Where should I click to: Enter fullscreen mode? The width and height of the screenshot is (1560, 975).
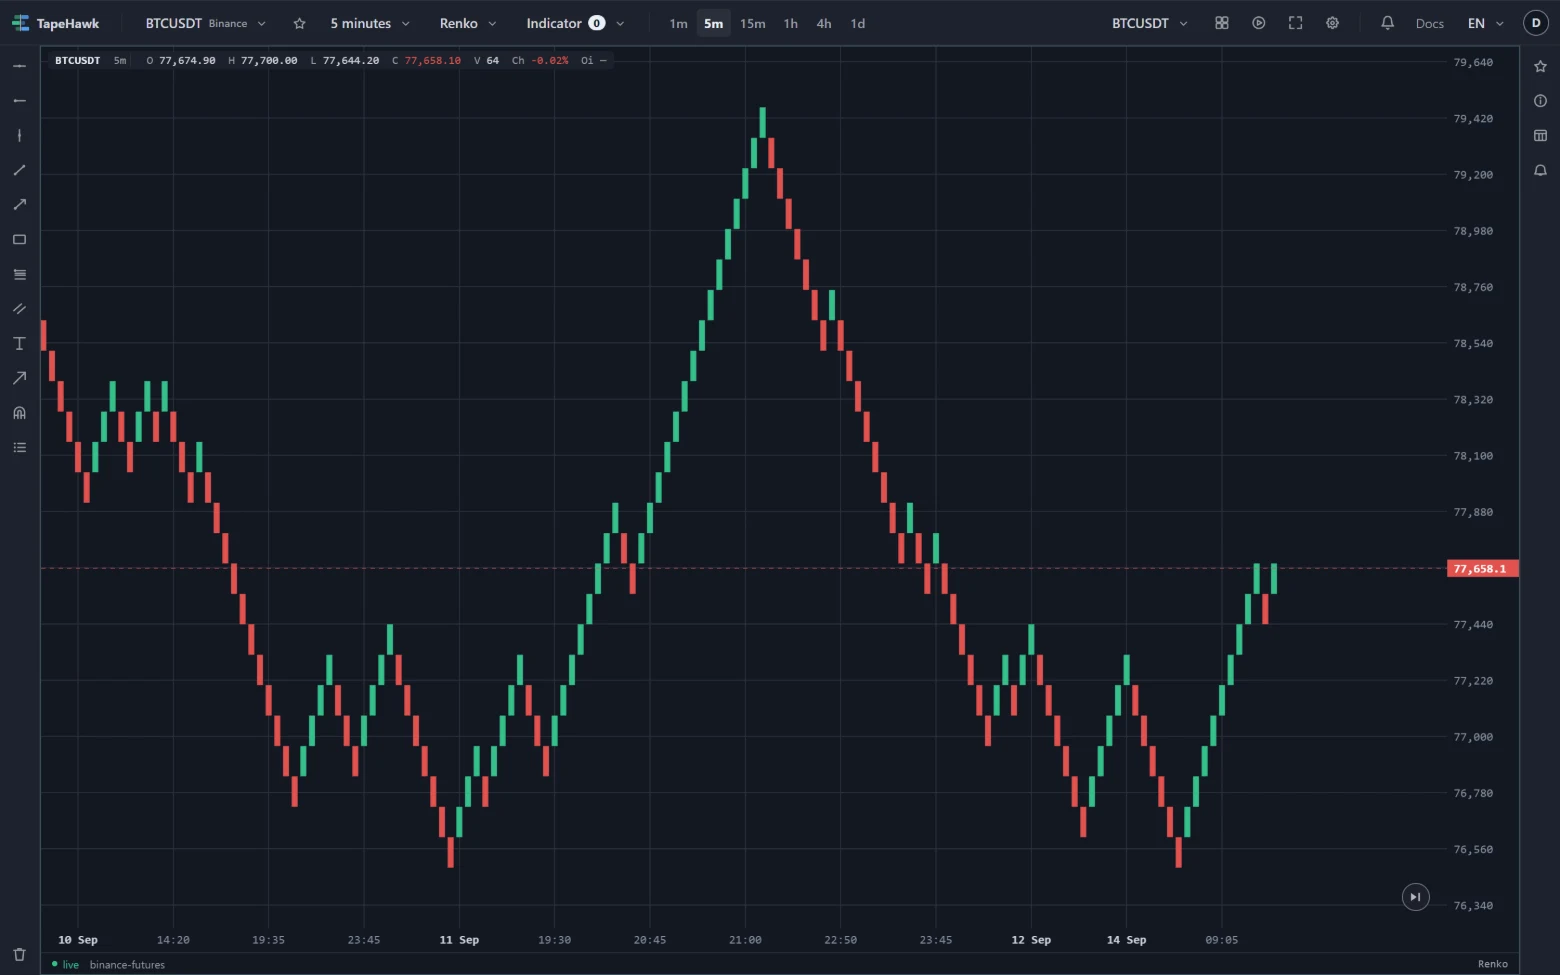click(x=1295, y=23)
